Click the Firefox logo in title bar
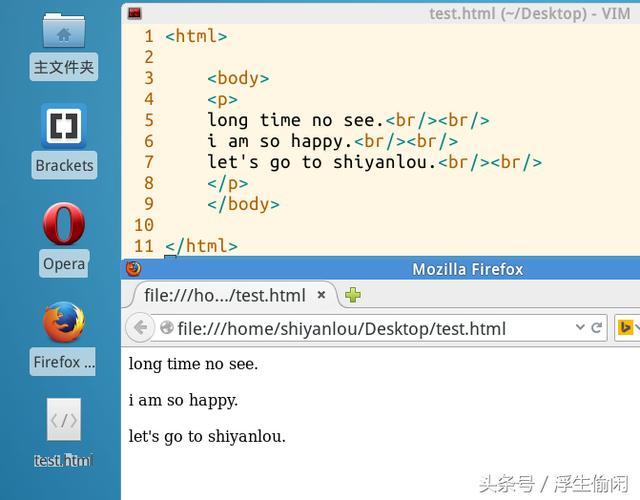This screenshot has width=640, height=500. [x=133, y=269]
